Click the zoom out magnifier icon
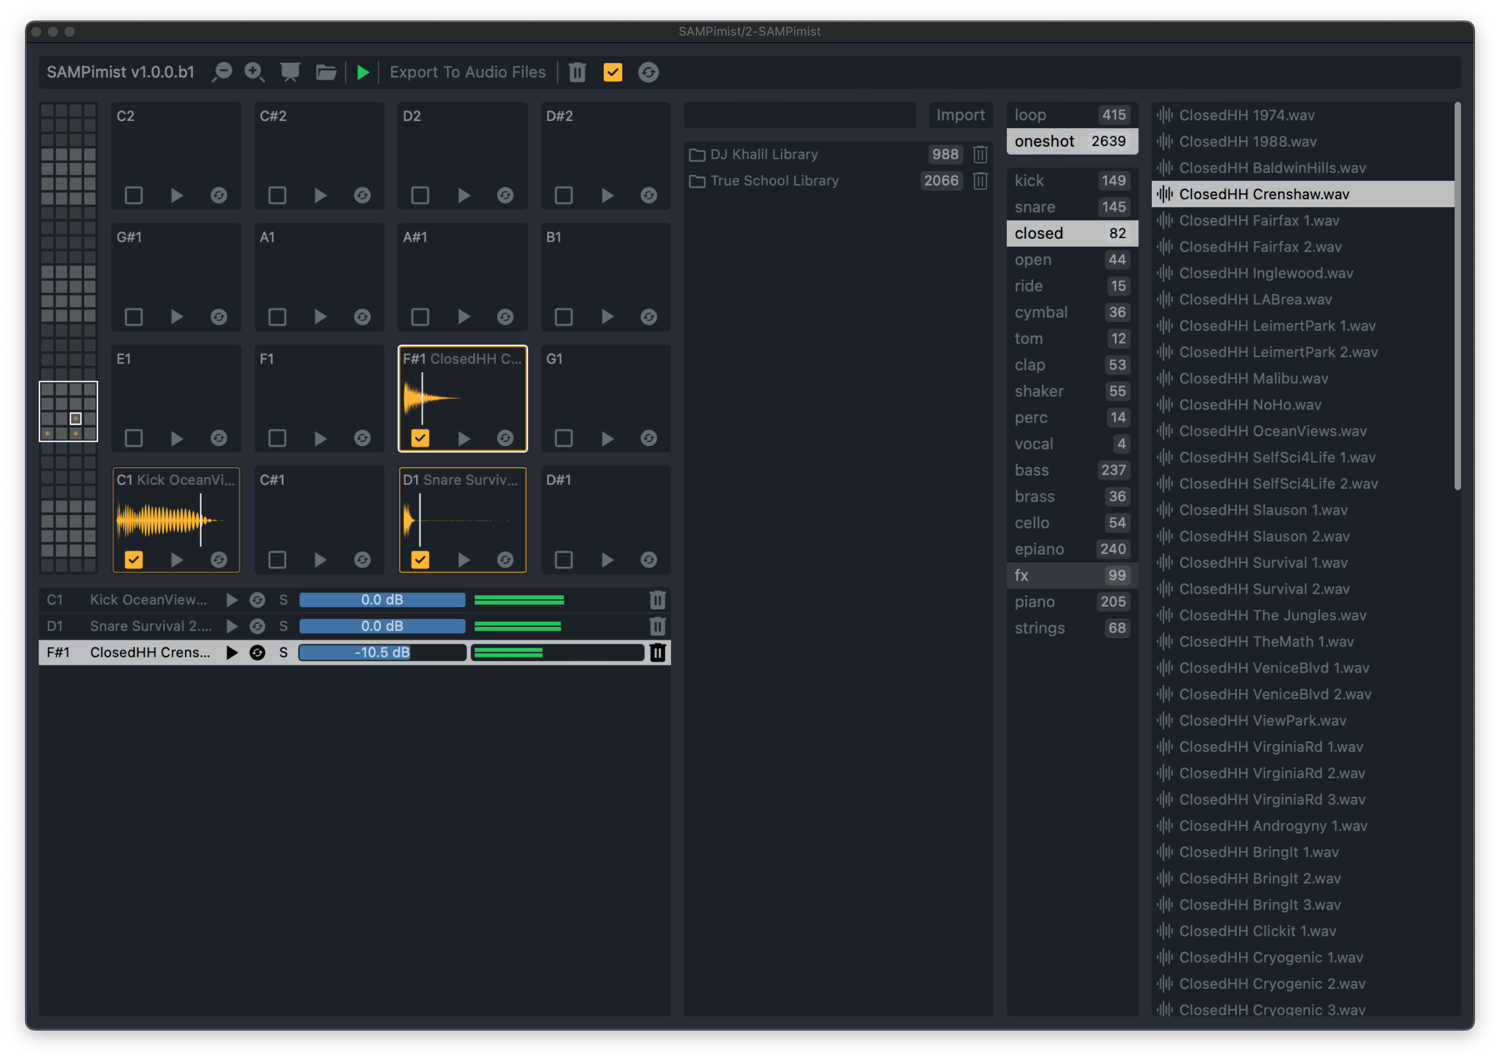Screen dimensions: 1500x1060 [222, 72]
